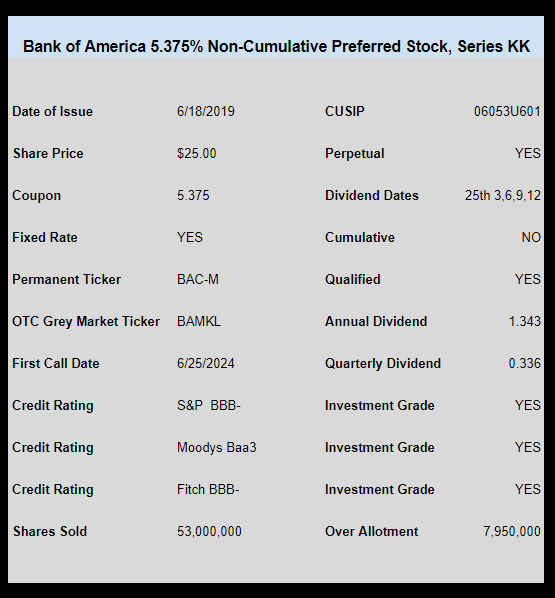Select the Coupon value 5.375
This screenshot has width=555, height=598.
coord(193,195)
